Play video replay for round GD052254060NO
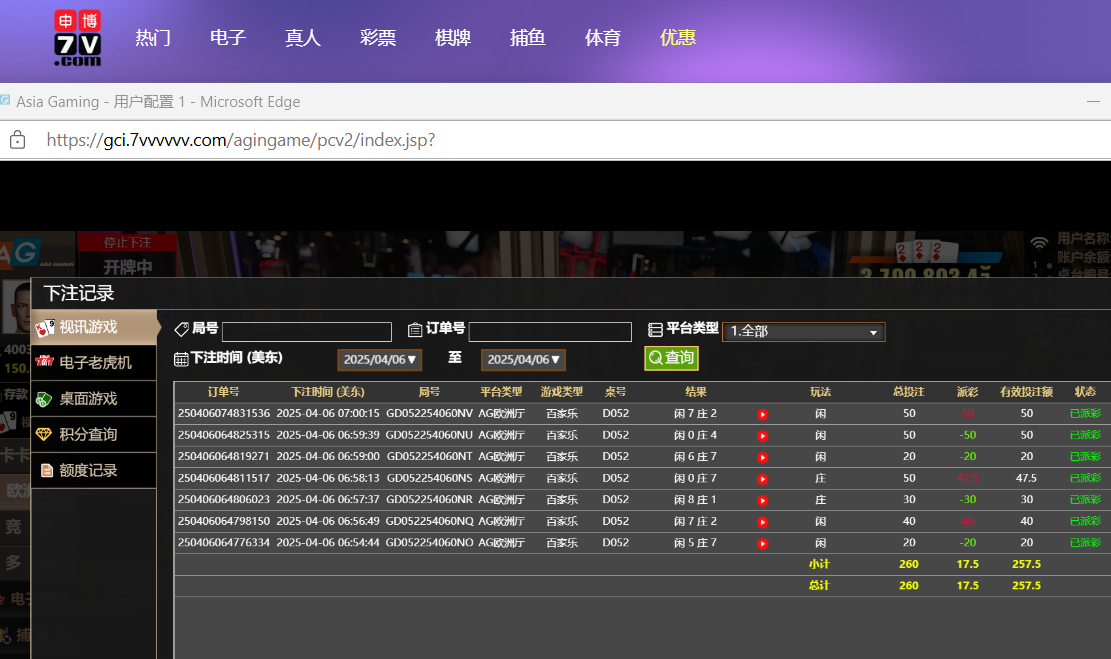The width and height of the screenshot is (1111, 659). pyautogui.click(x=762, y=543)
